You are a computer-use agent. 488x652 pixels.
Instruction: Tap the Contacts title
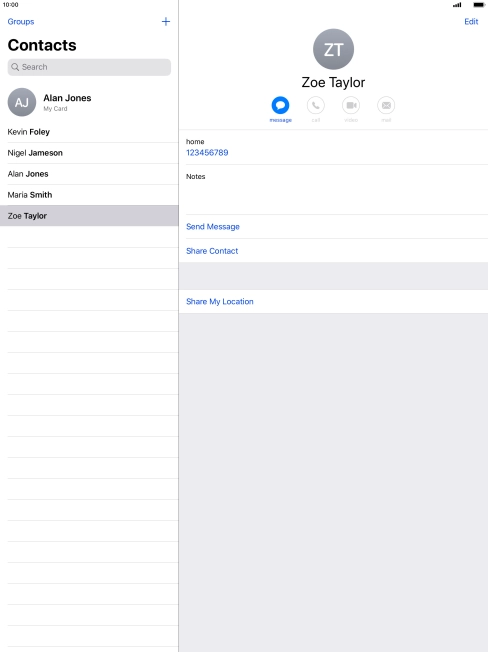[42, 45]
